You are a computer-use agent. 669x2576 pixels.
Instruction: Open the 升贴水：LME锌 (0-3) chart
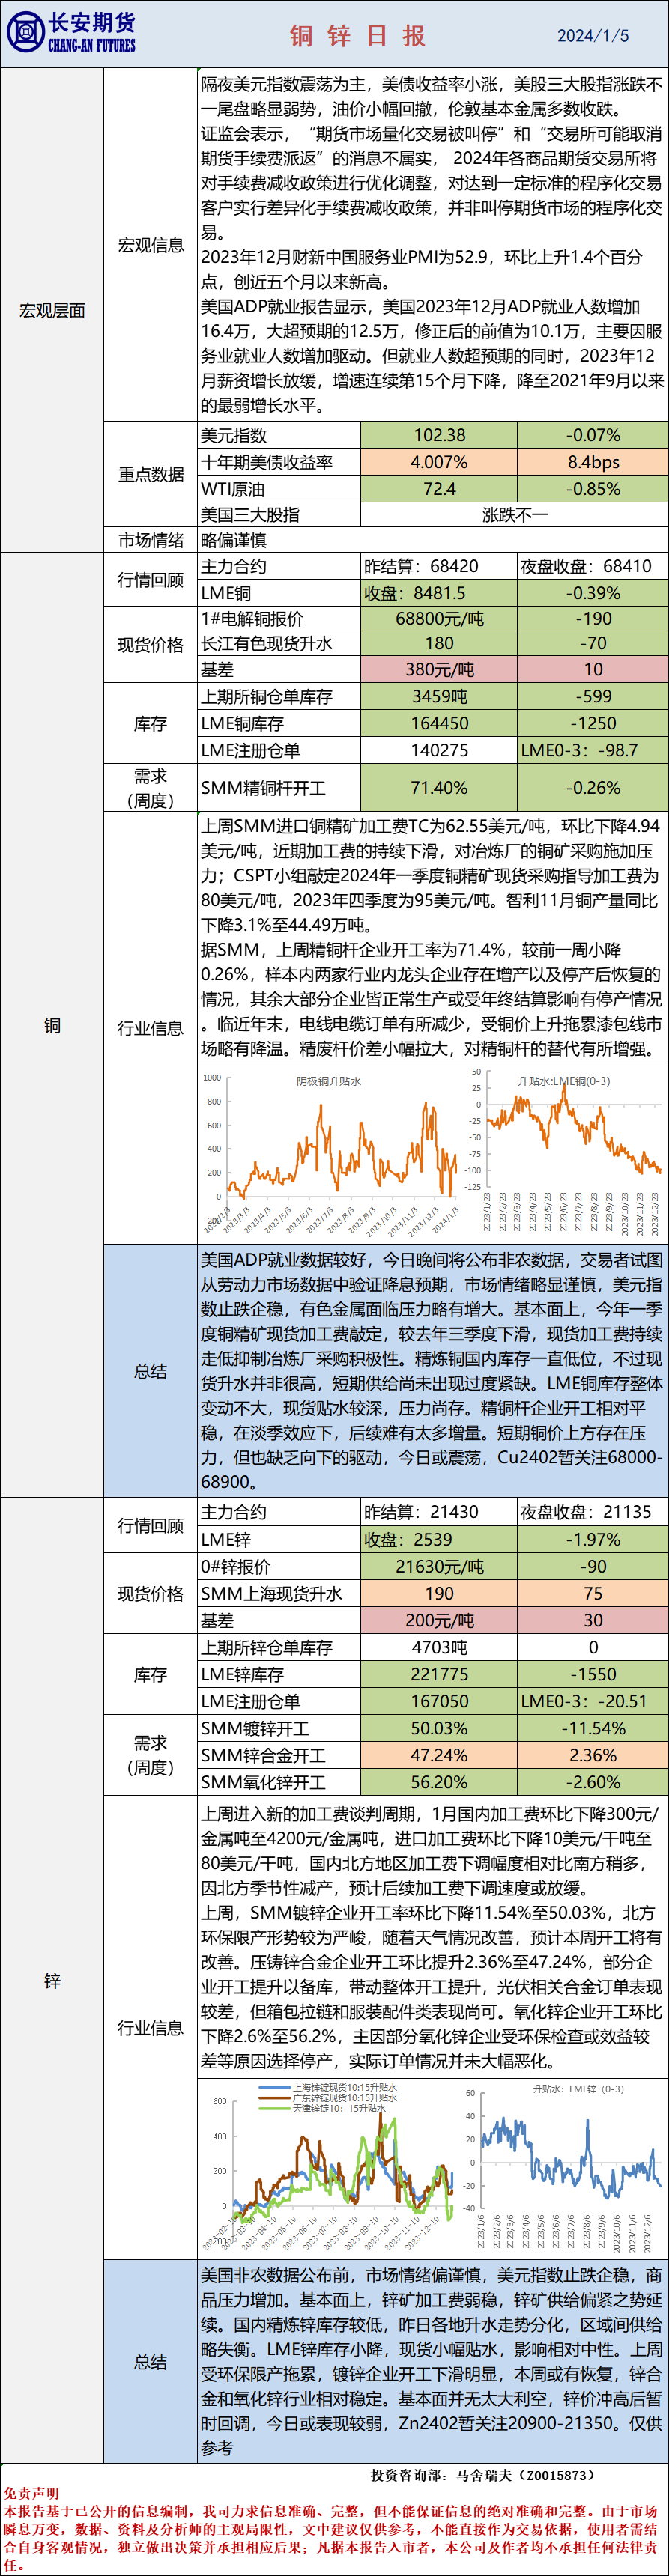(563, 2167)
